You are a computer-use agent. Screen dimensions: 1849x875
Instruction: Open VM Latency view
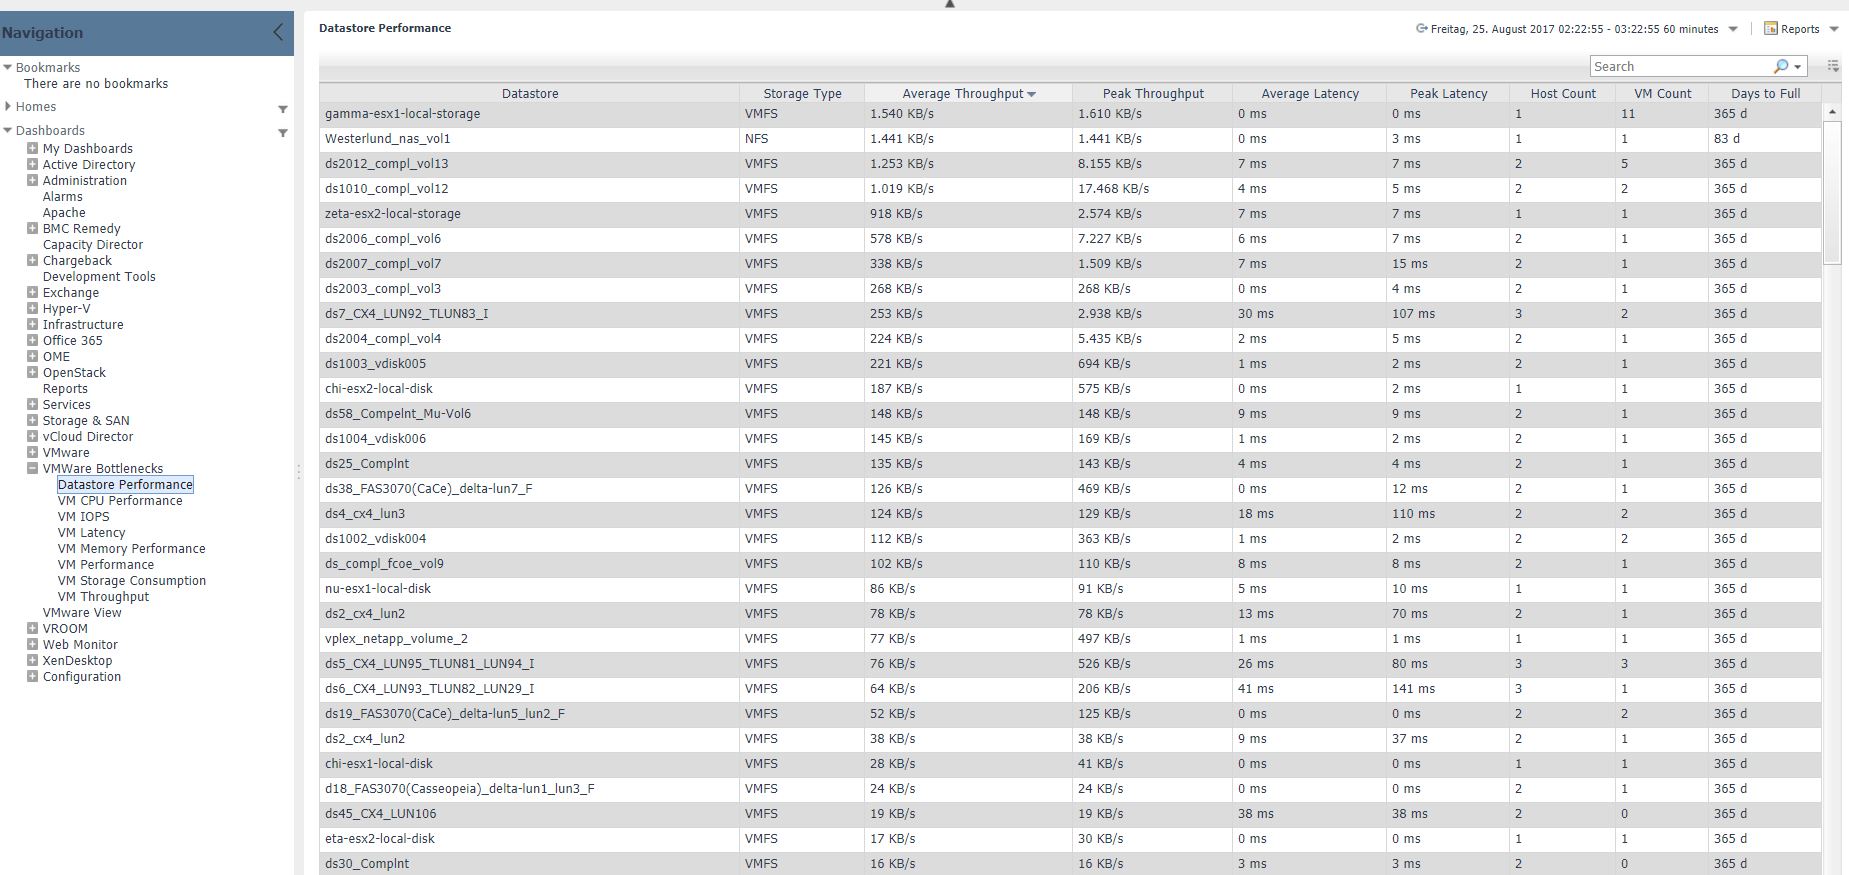92,533
